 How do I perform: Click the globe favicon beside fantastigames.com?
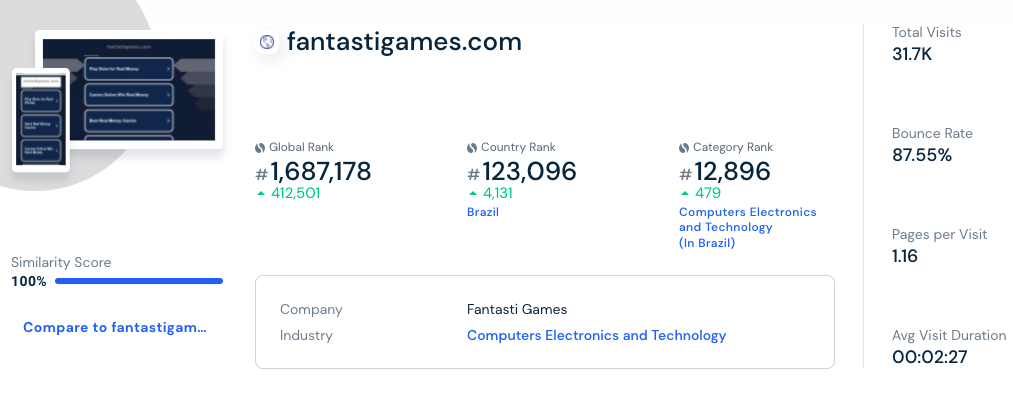pyautogui.click(x=267, y=42)
